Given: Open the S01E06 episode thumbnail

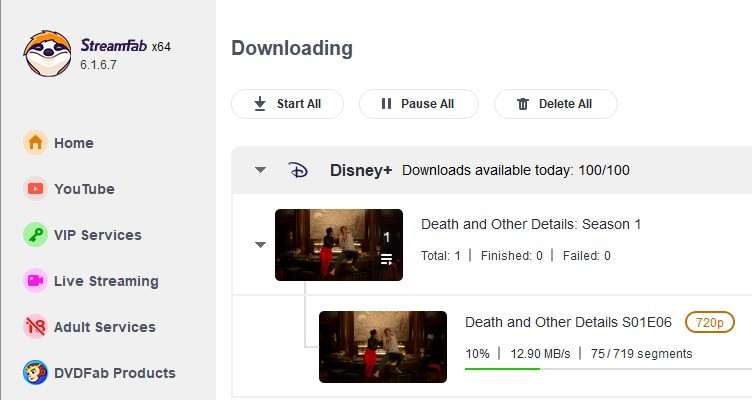Looking at the screenshot, I should (383, 347).
